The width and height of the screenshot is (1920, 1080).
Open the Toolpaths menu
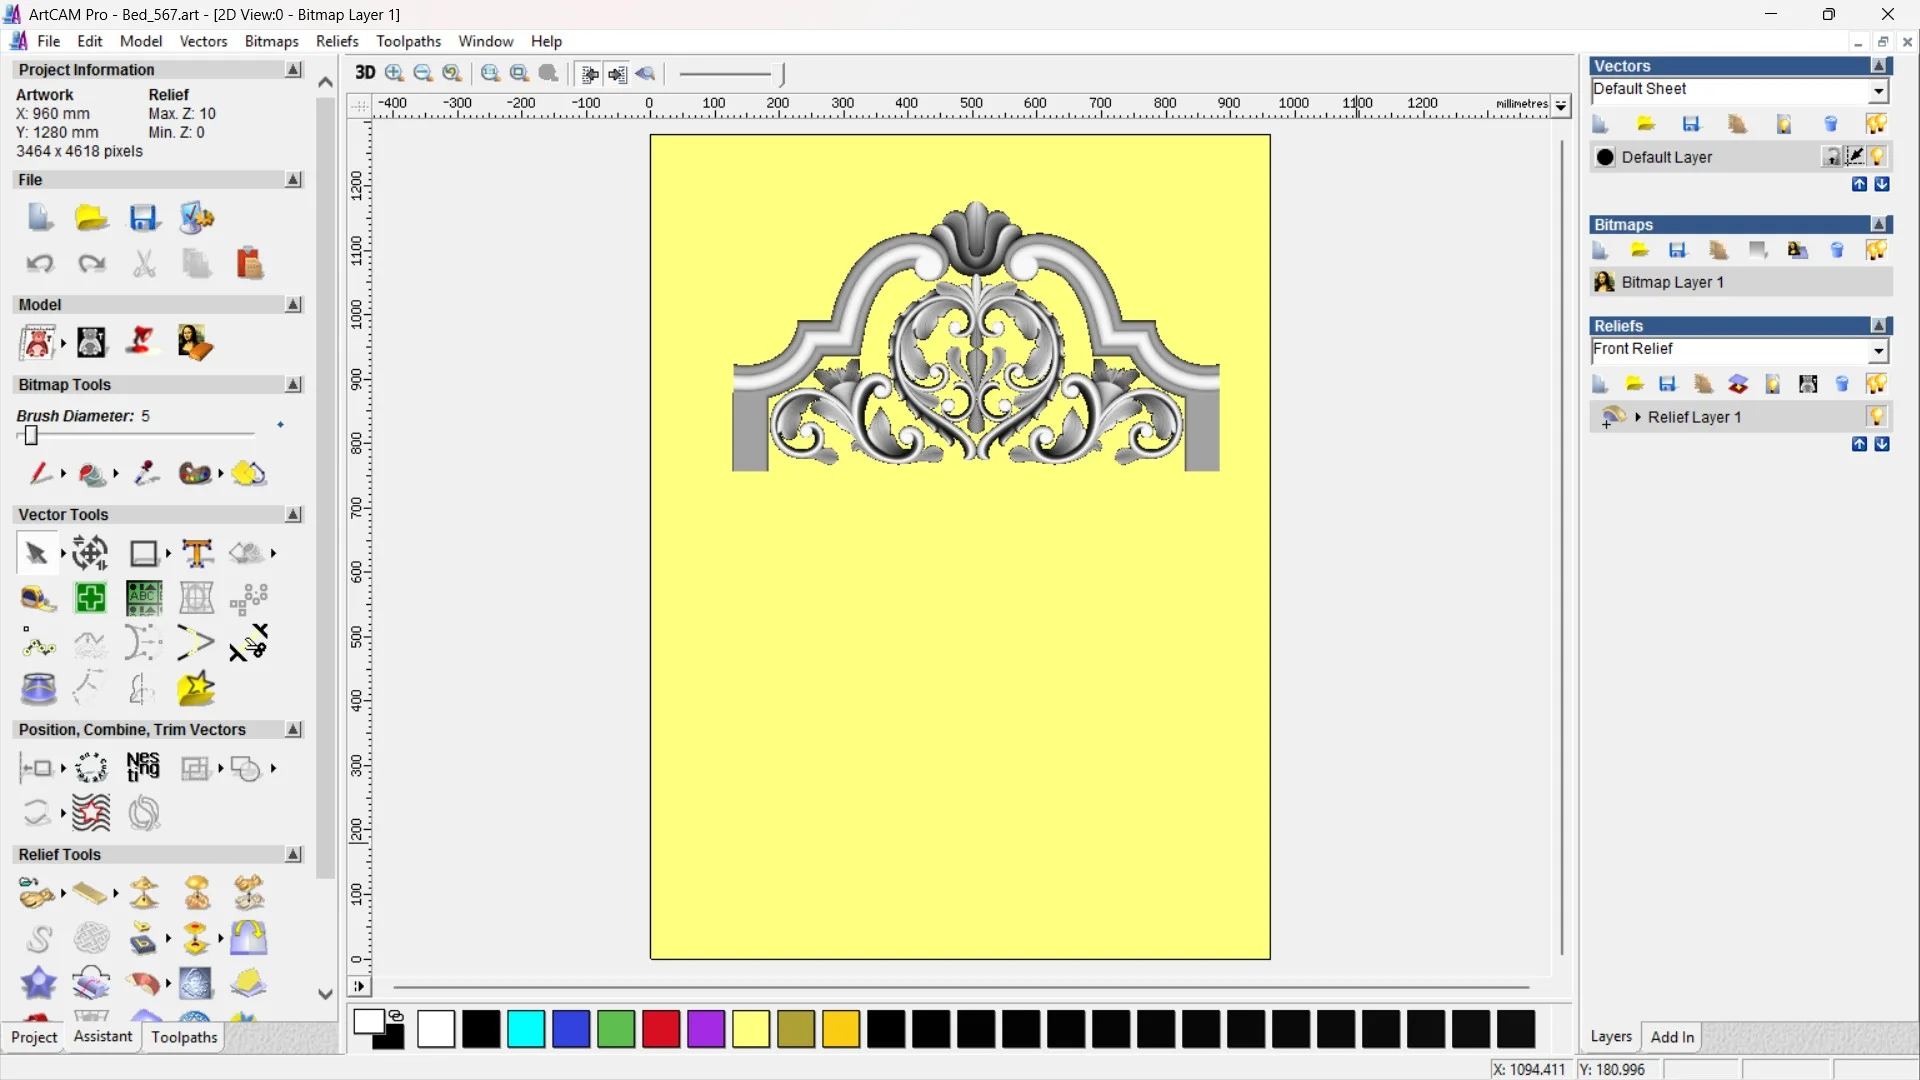[408, 41]
